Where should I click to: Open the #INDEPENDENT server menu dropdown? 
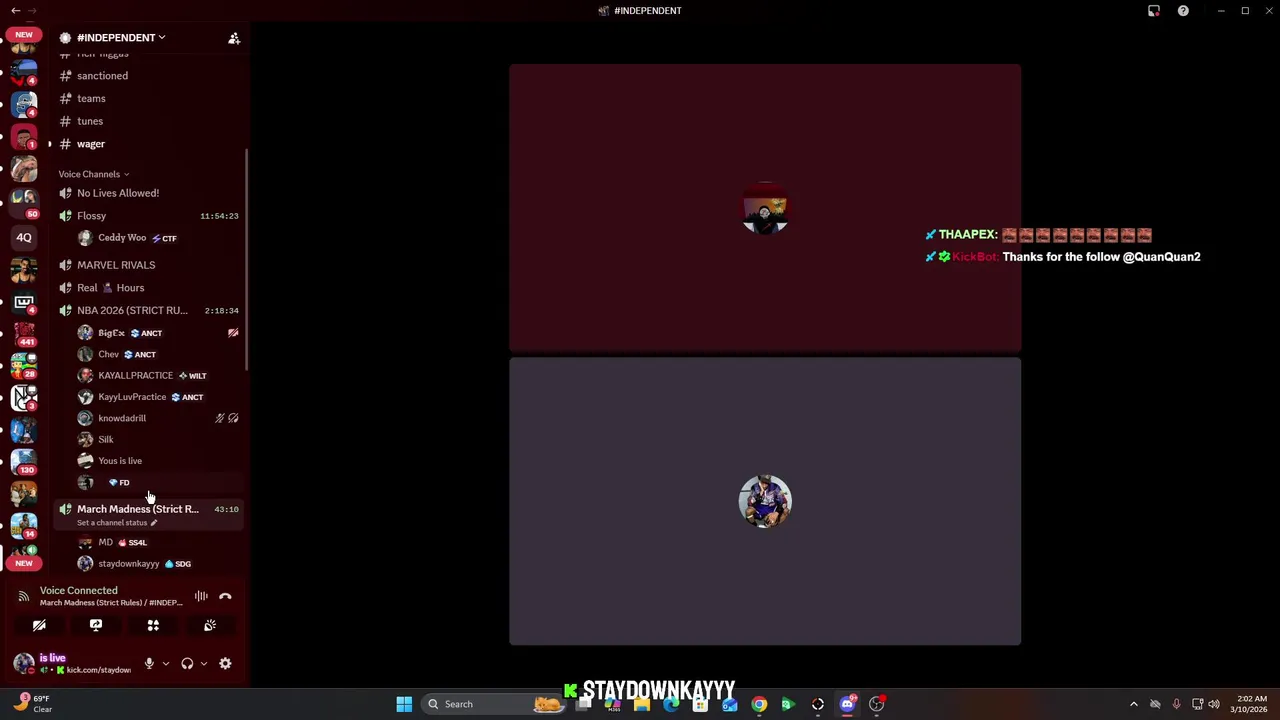(121, 38)
